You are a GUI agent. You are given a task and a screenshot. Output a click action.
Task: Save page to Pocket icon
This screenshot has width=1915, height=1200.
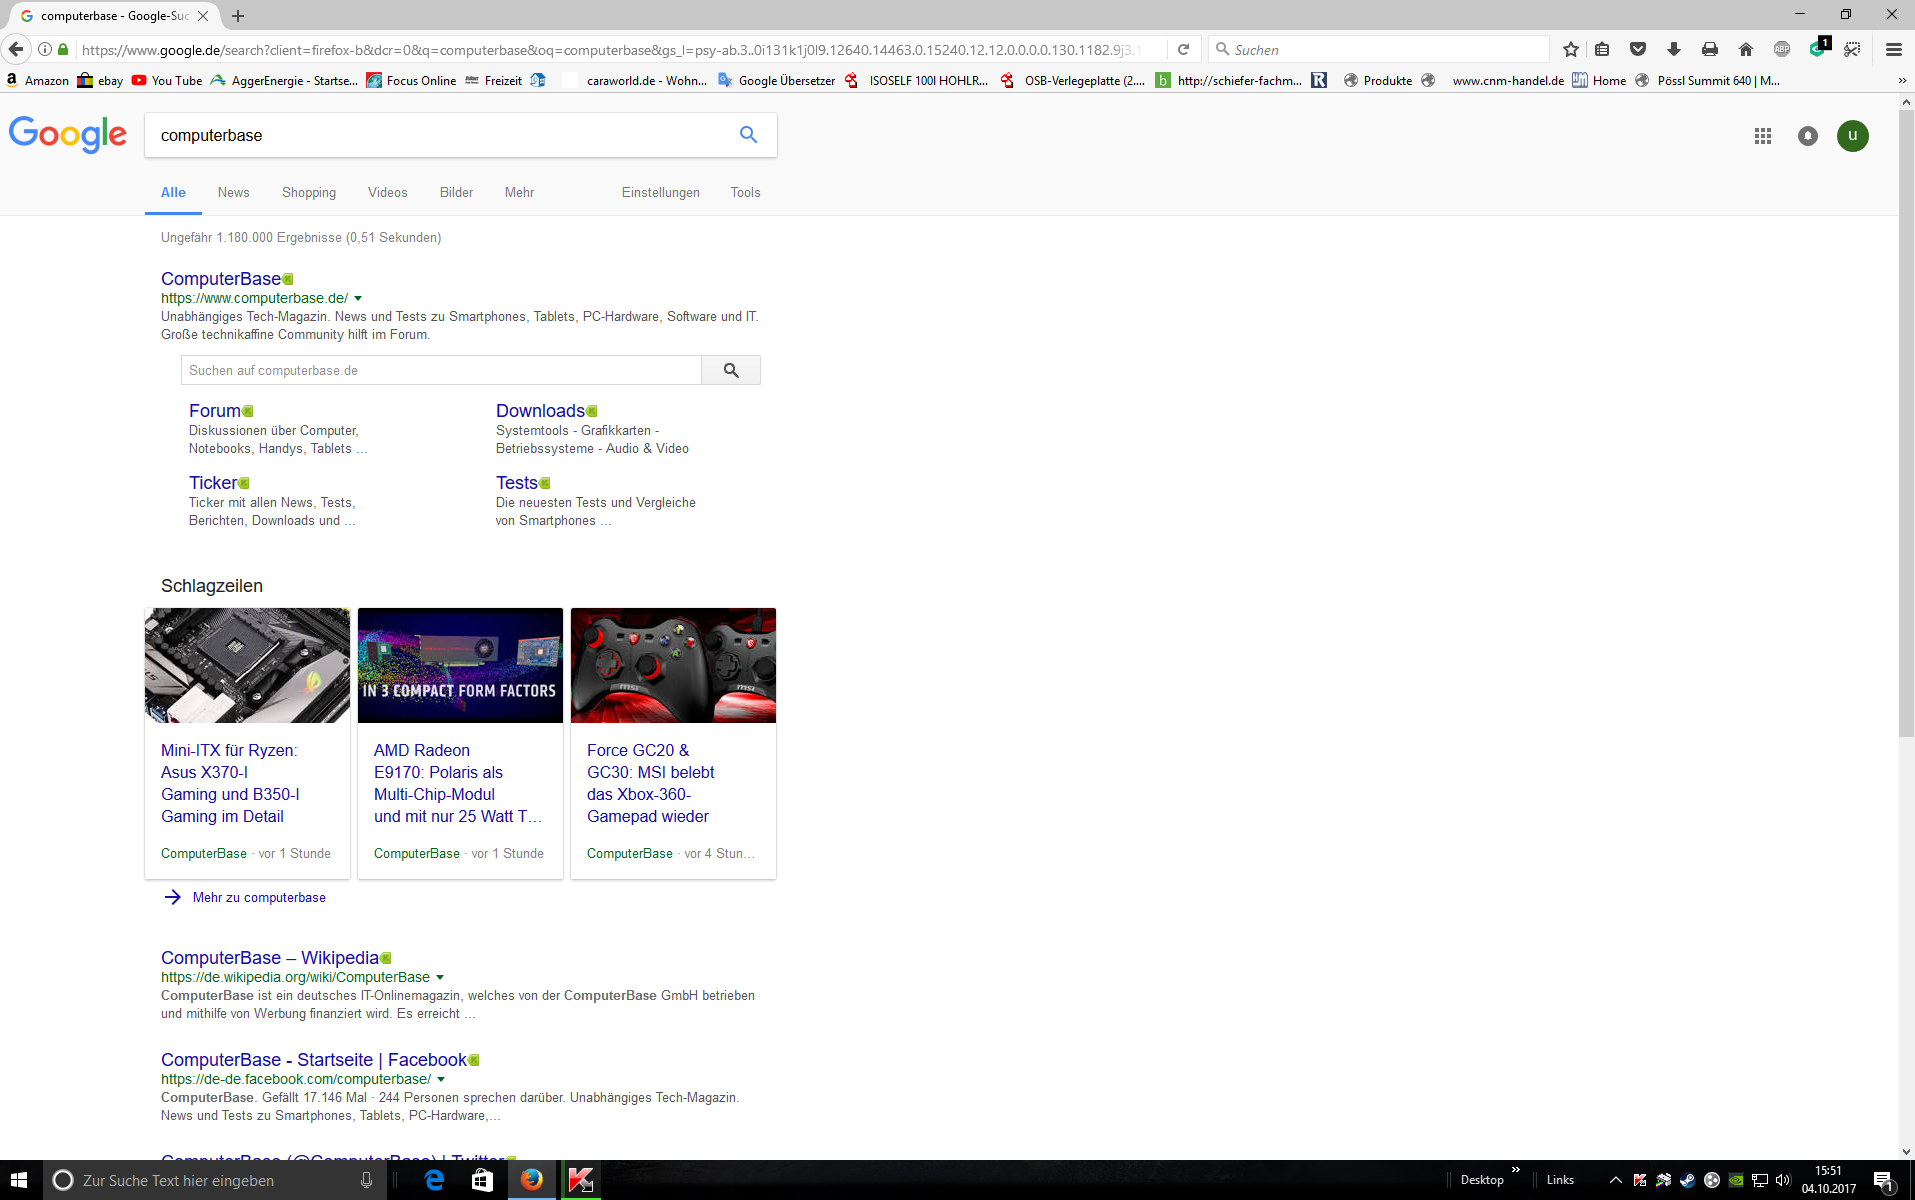click(1638, 49)
